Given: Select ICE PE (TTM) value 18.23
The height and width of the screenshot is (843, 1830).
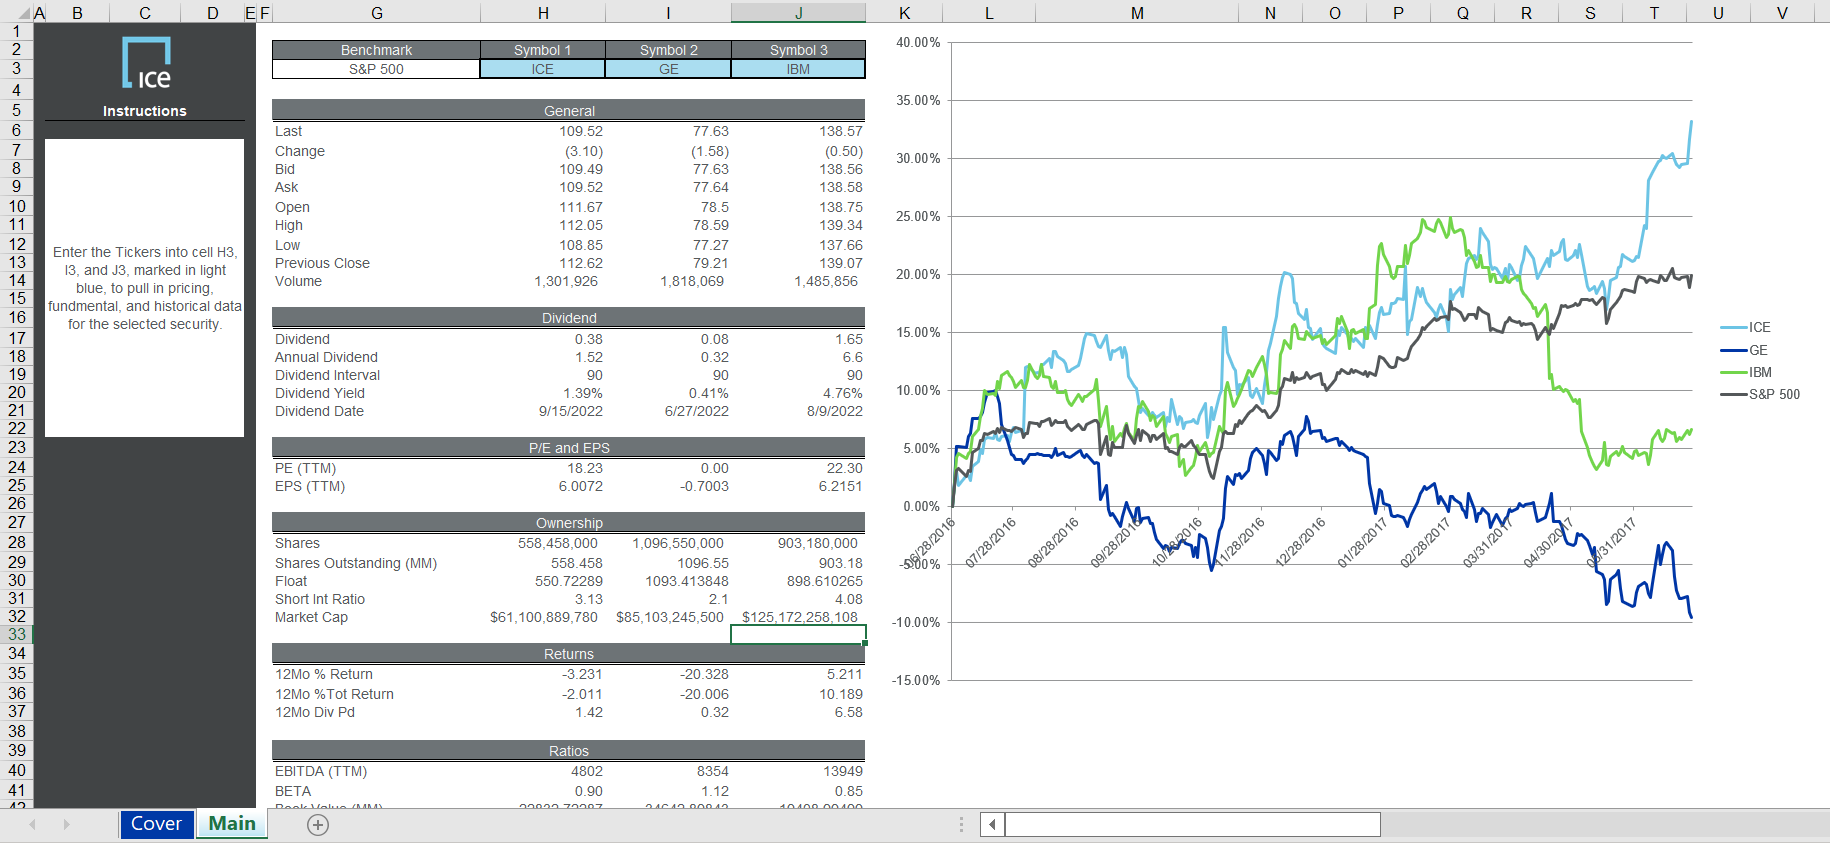Looking at the screenshot, I should 585,468.
